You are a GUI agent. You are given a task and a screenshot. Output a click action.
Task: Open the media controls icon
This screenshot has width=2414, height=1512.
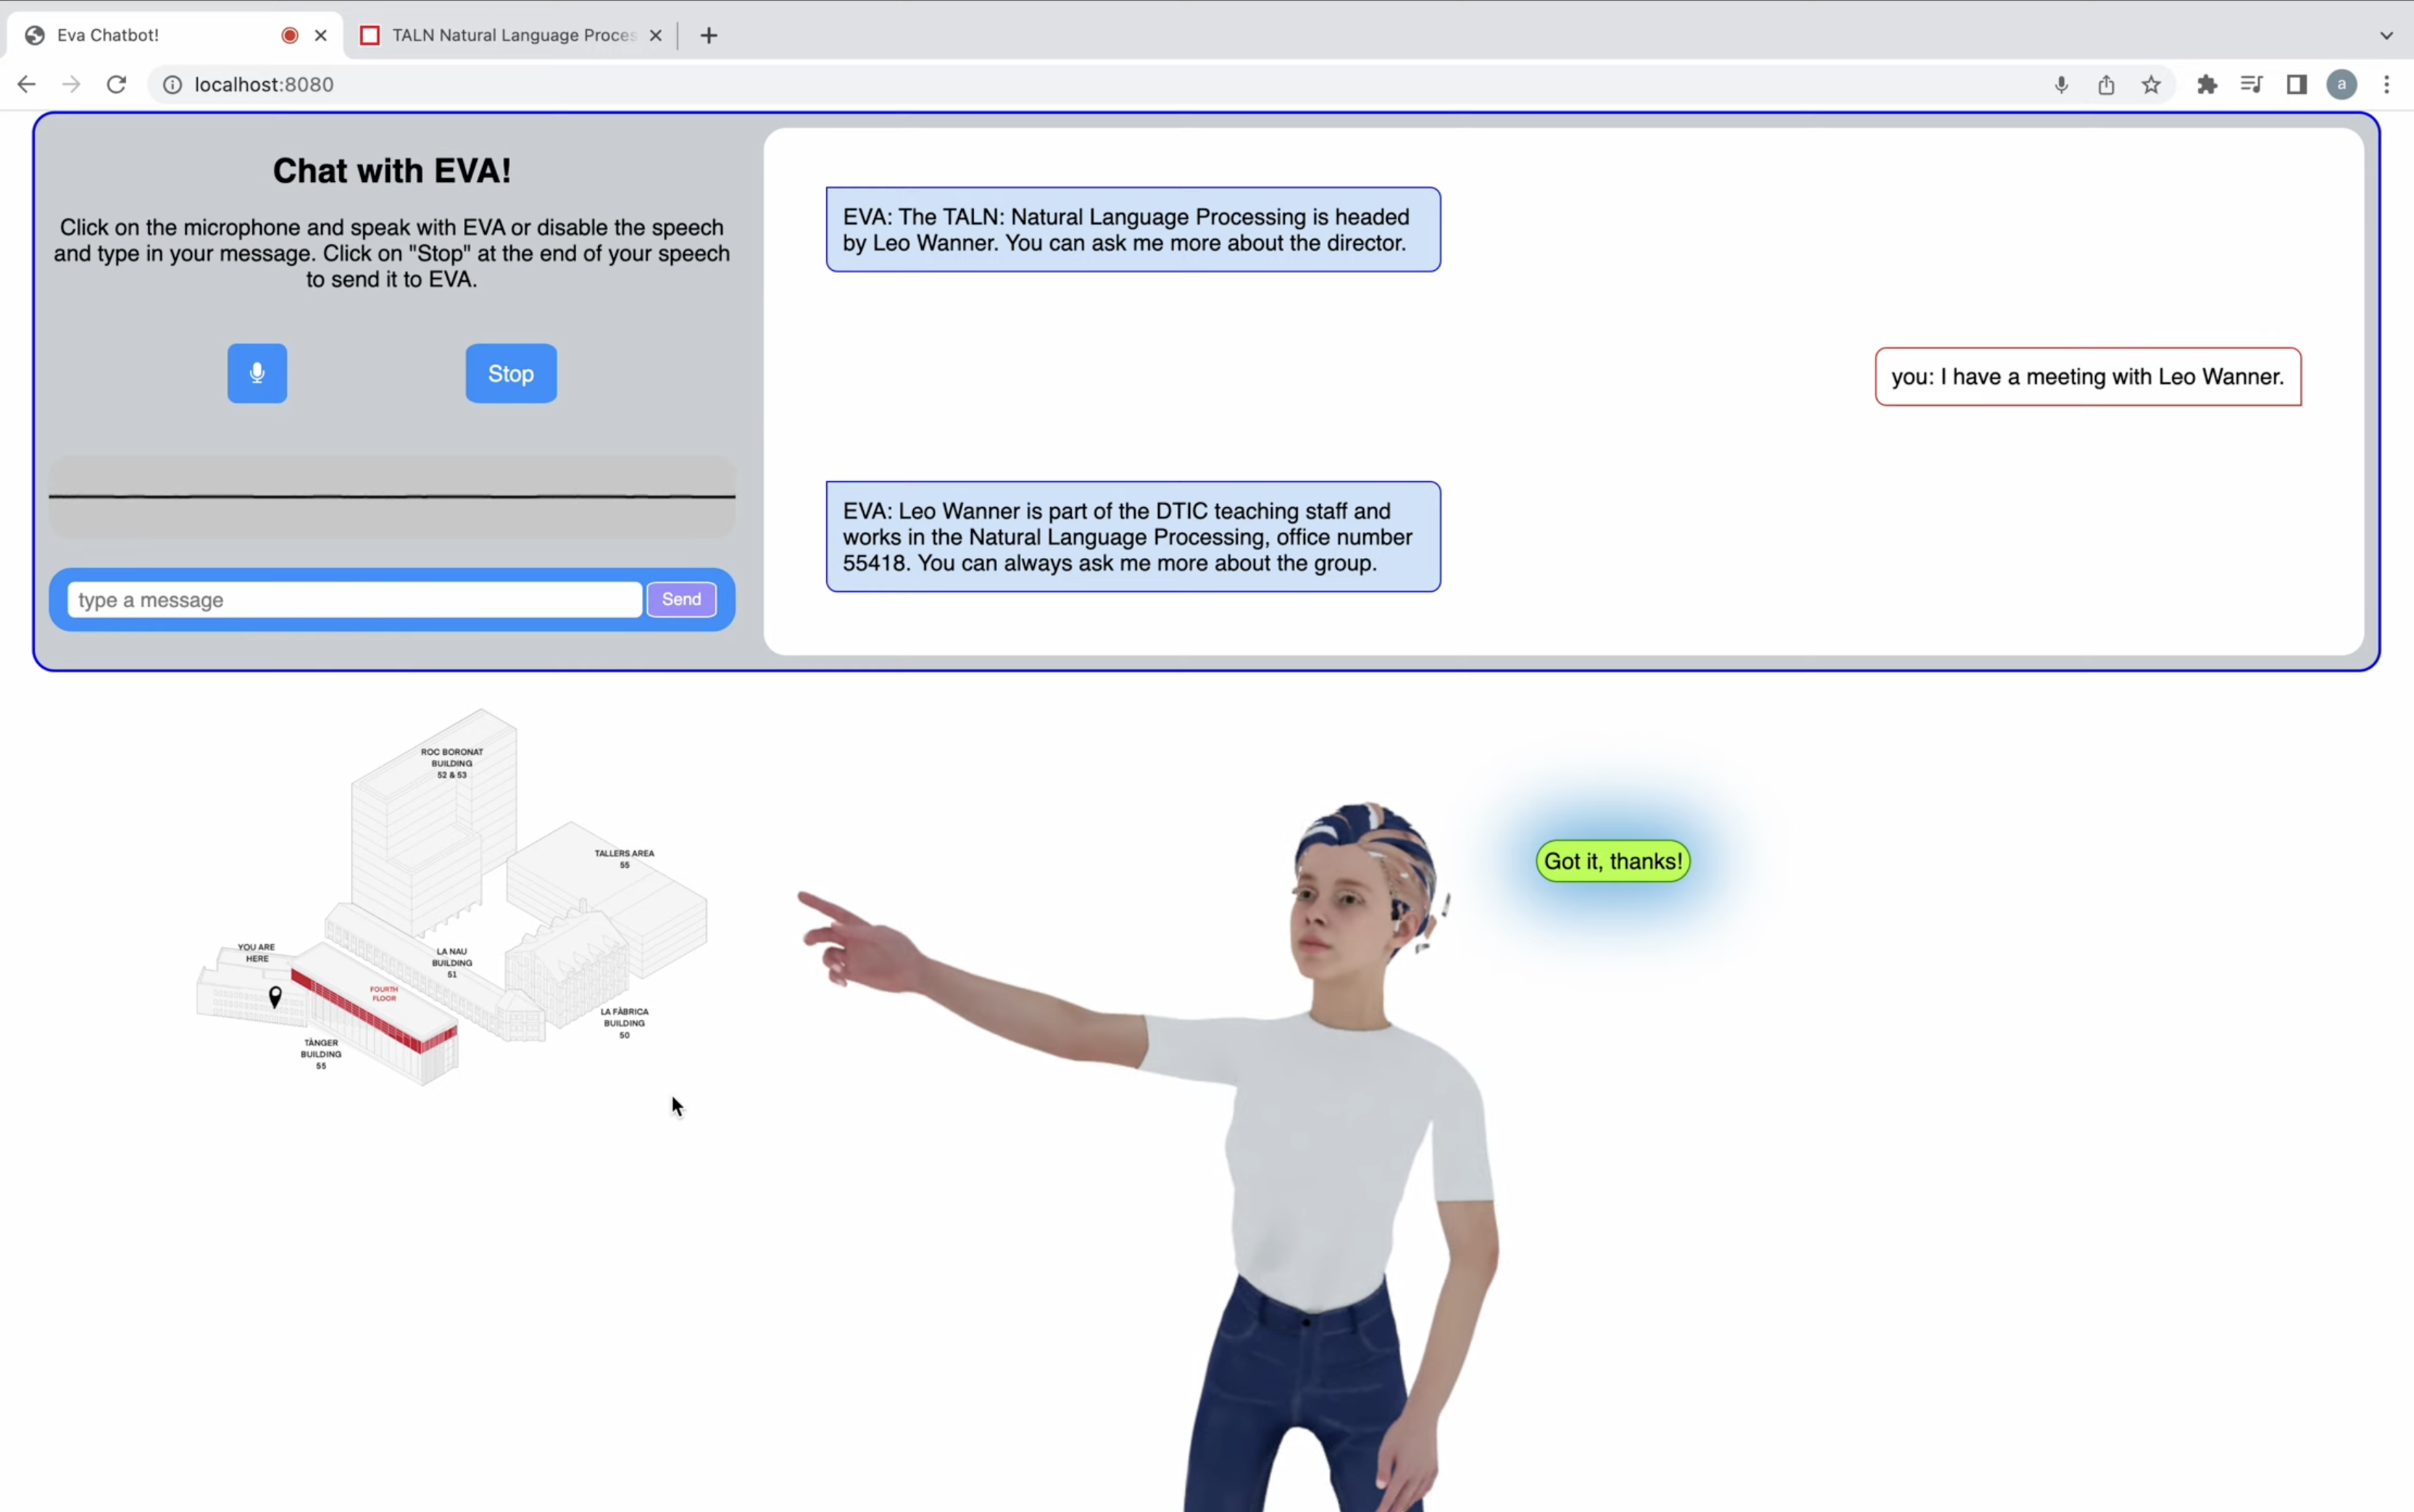(x=2251, y=85)
